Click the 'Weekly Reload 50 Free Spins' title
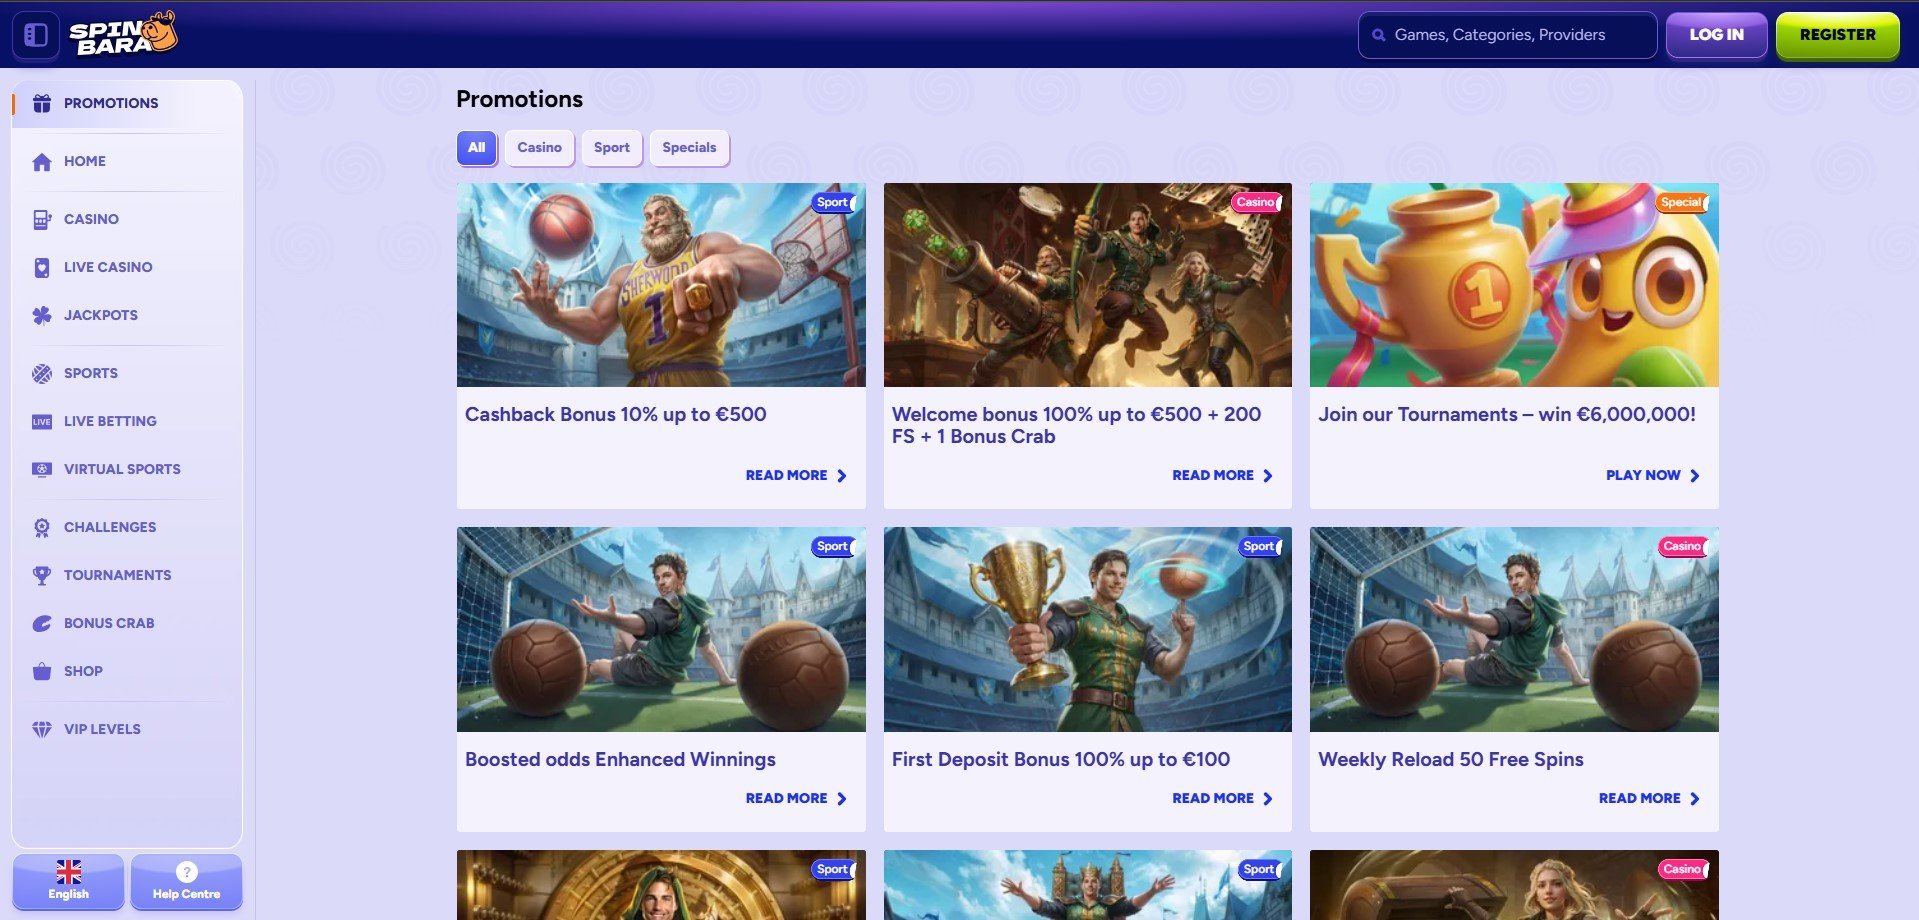This screenshot has height=920, width=1919. [x=1451, y=760]
